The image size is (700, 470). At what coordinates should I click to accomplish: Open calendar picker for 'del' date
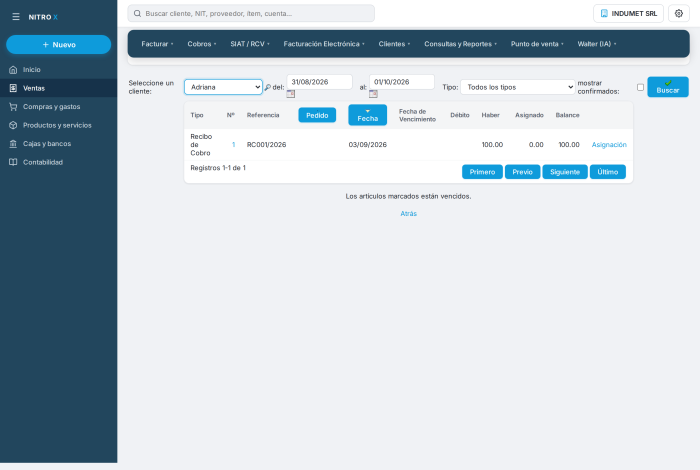(291, 94)
